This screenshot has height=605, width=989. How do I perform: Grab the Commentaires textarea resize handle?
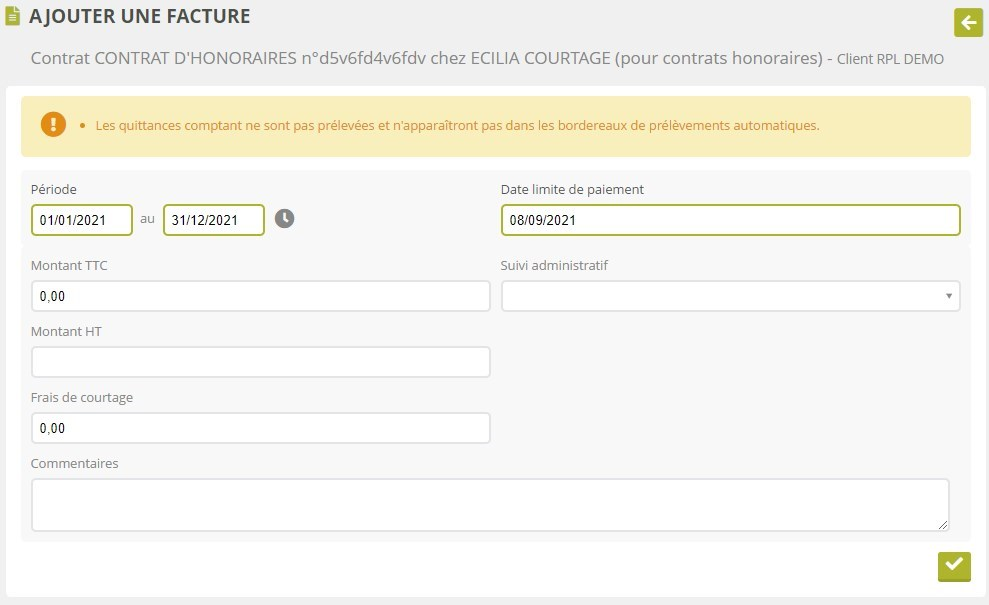coord(942,524)
